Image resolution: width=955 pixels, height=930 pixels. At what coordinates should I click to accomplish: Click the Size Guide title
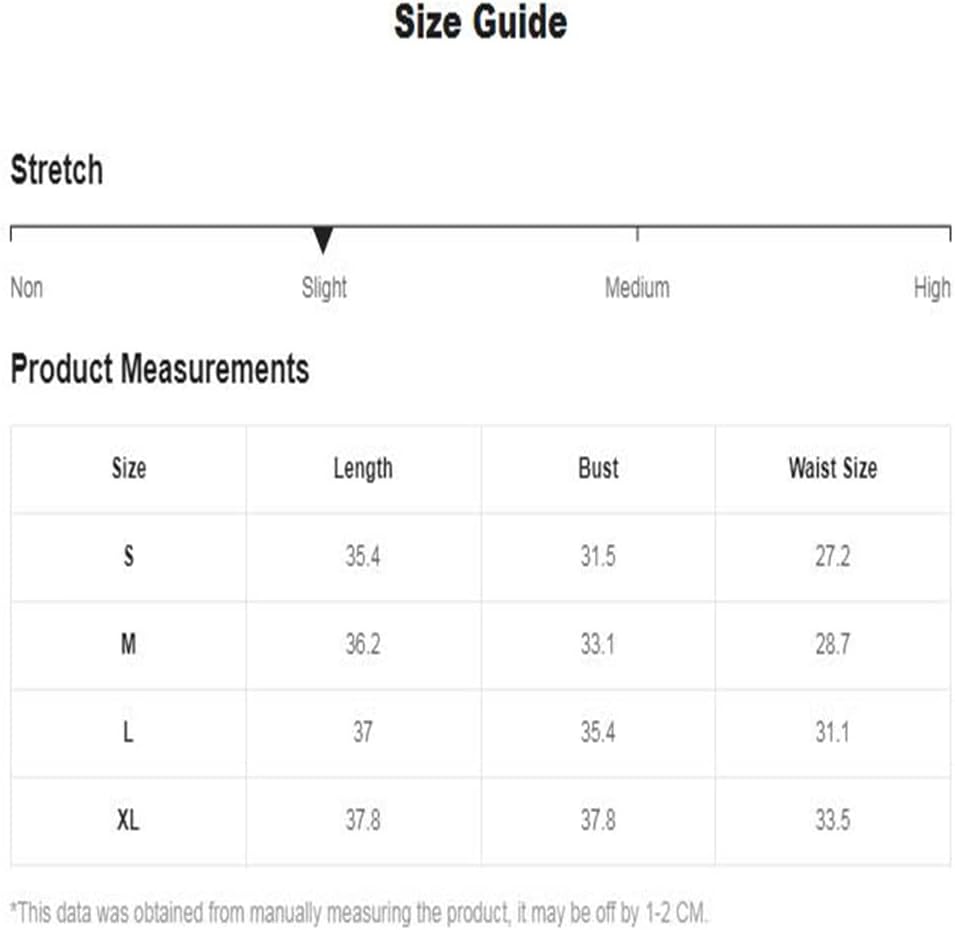[481, 23]
